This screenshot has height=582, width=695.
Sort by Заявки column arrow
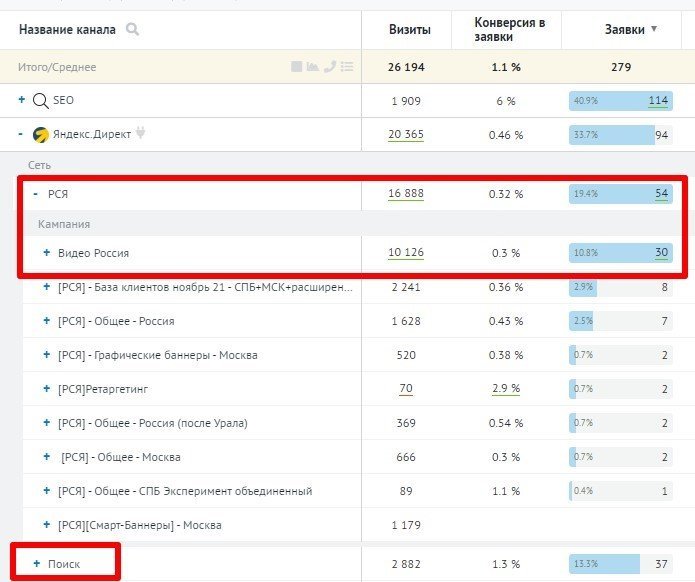pyautogui.click(x=654, y=29)
